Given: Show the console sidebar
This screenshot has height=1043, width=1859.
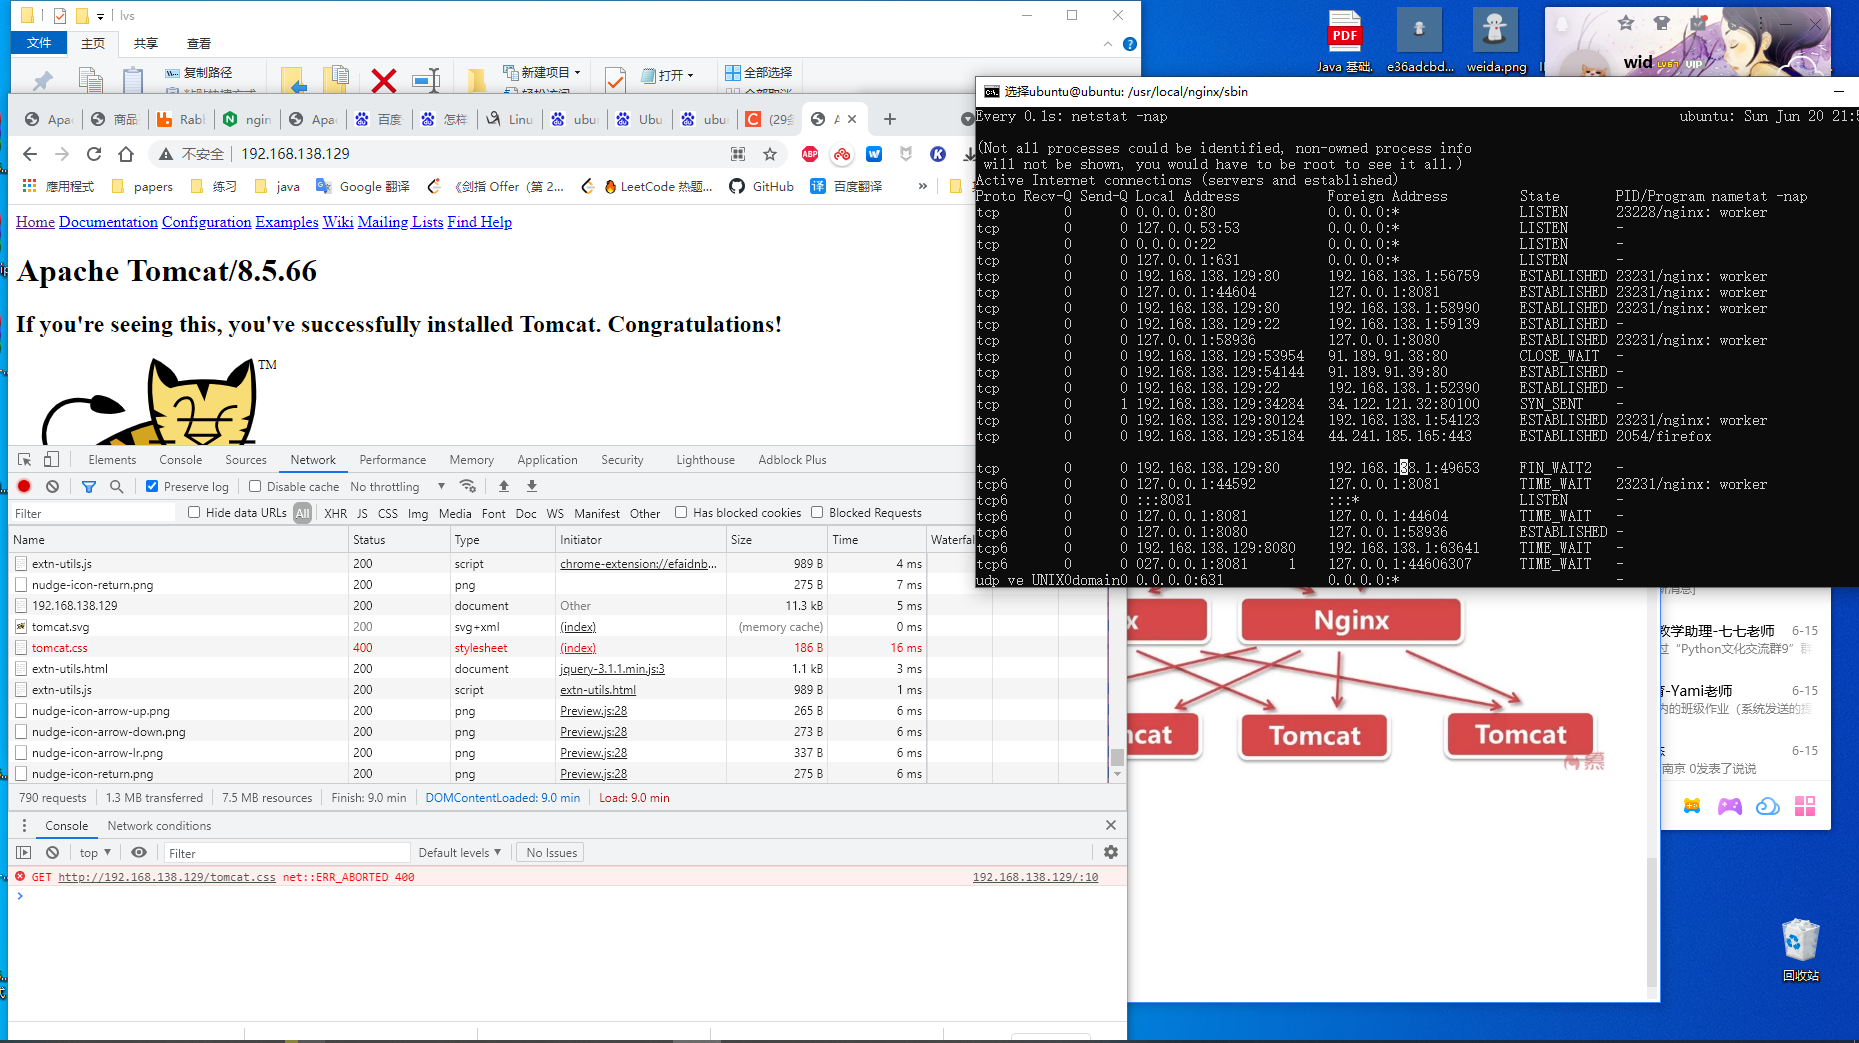Looking at the screenshot, I should click(x=24, y=853).
